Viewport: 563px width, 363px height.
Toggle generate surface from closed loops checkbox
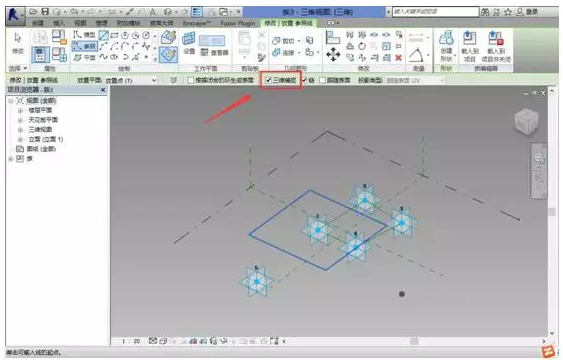click(x=191, y=80)
